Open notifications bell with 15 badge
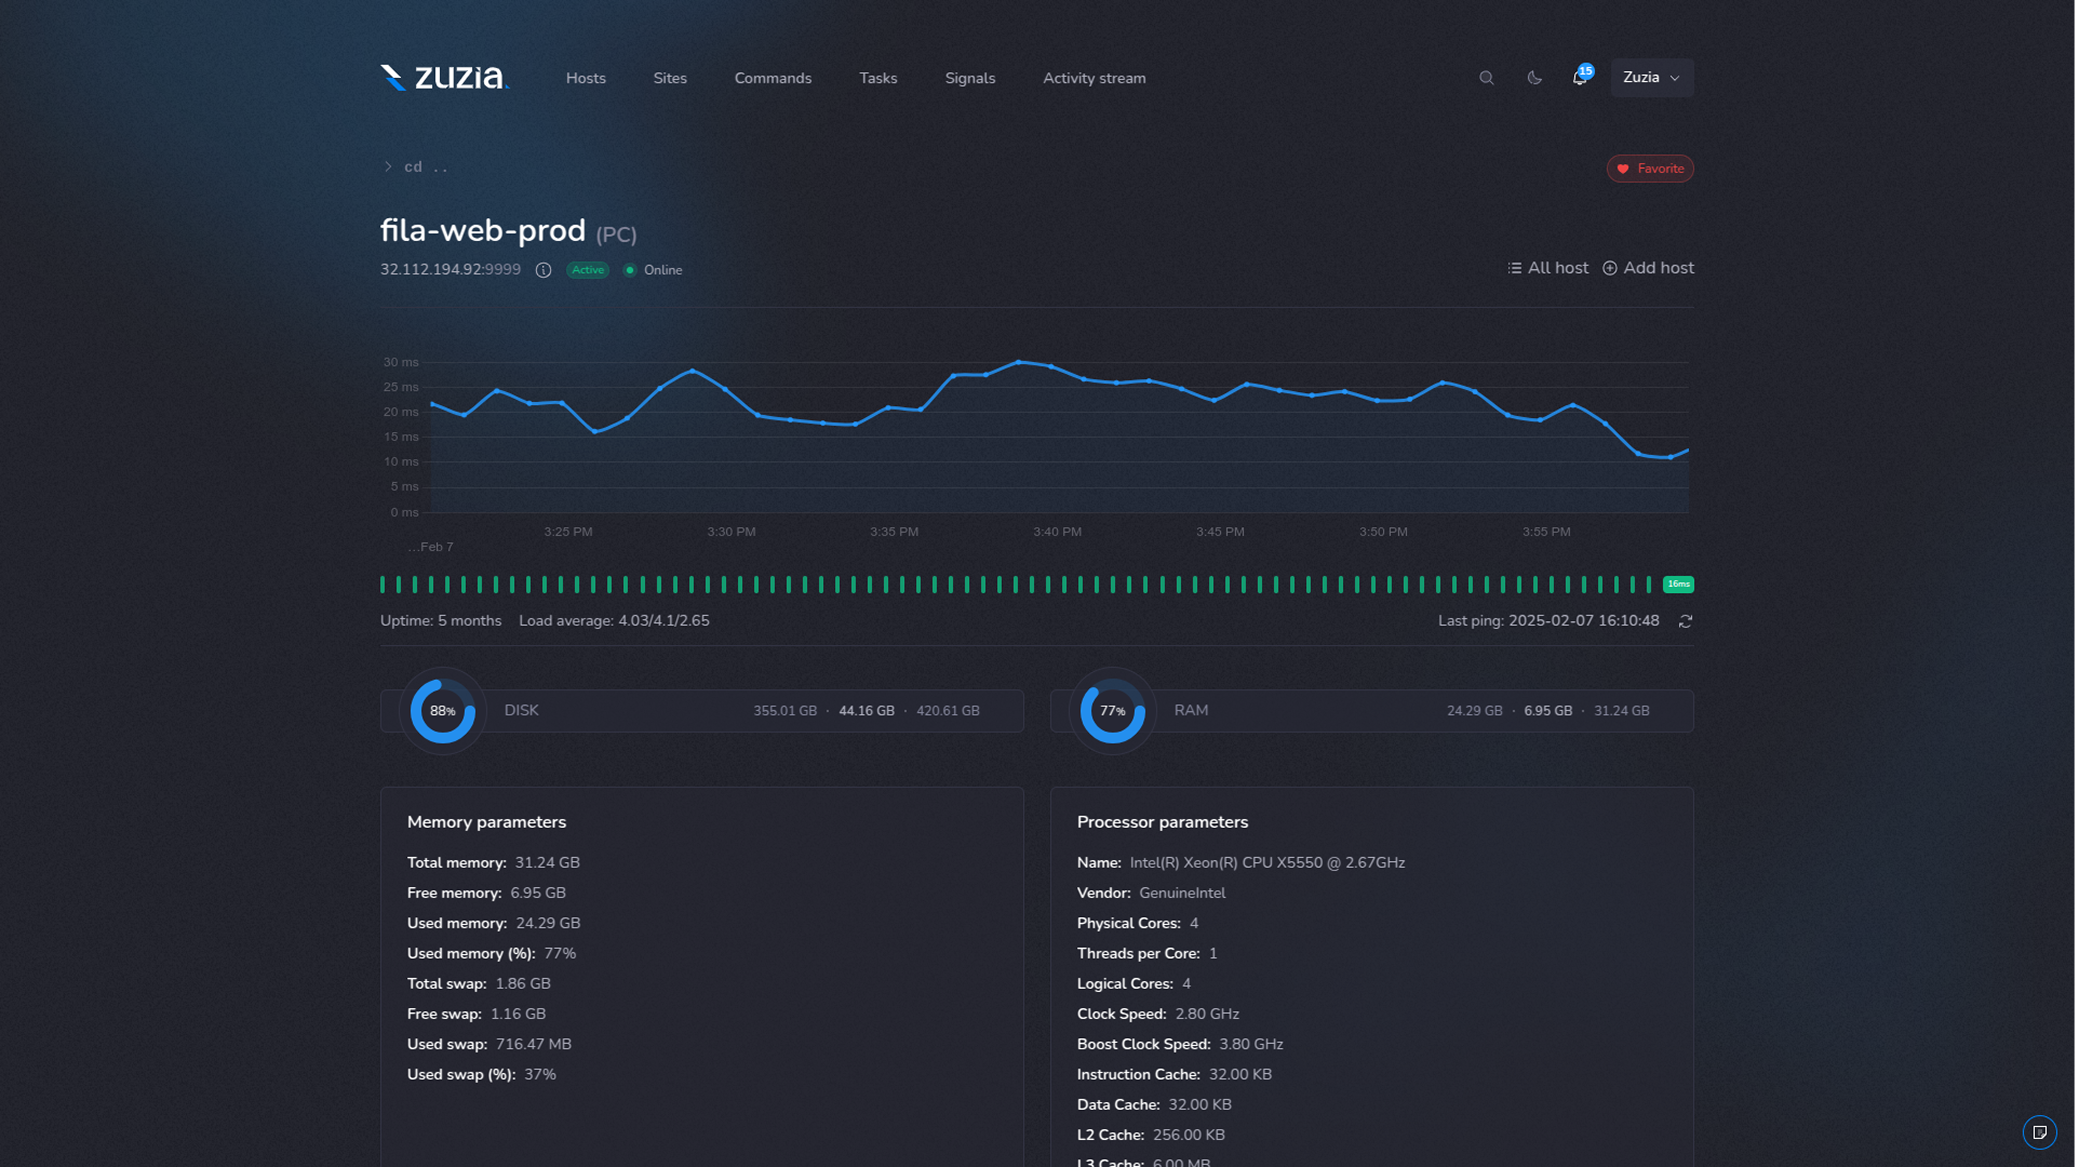The width and height of the screenshot is (2075, 1167). 1580,78
